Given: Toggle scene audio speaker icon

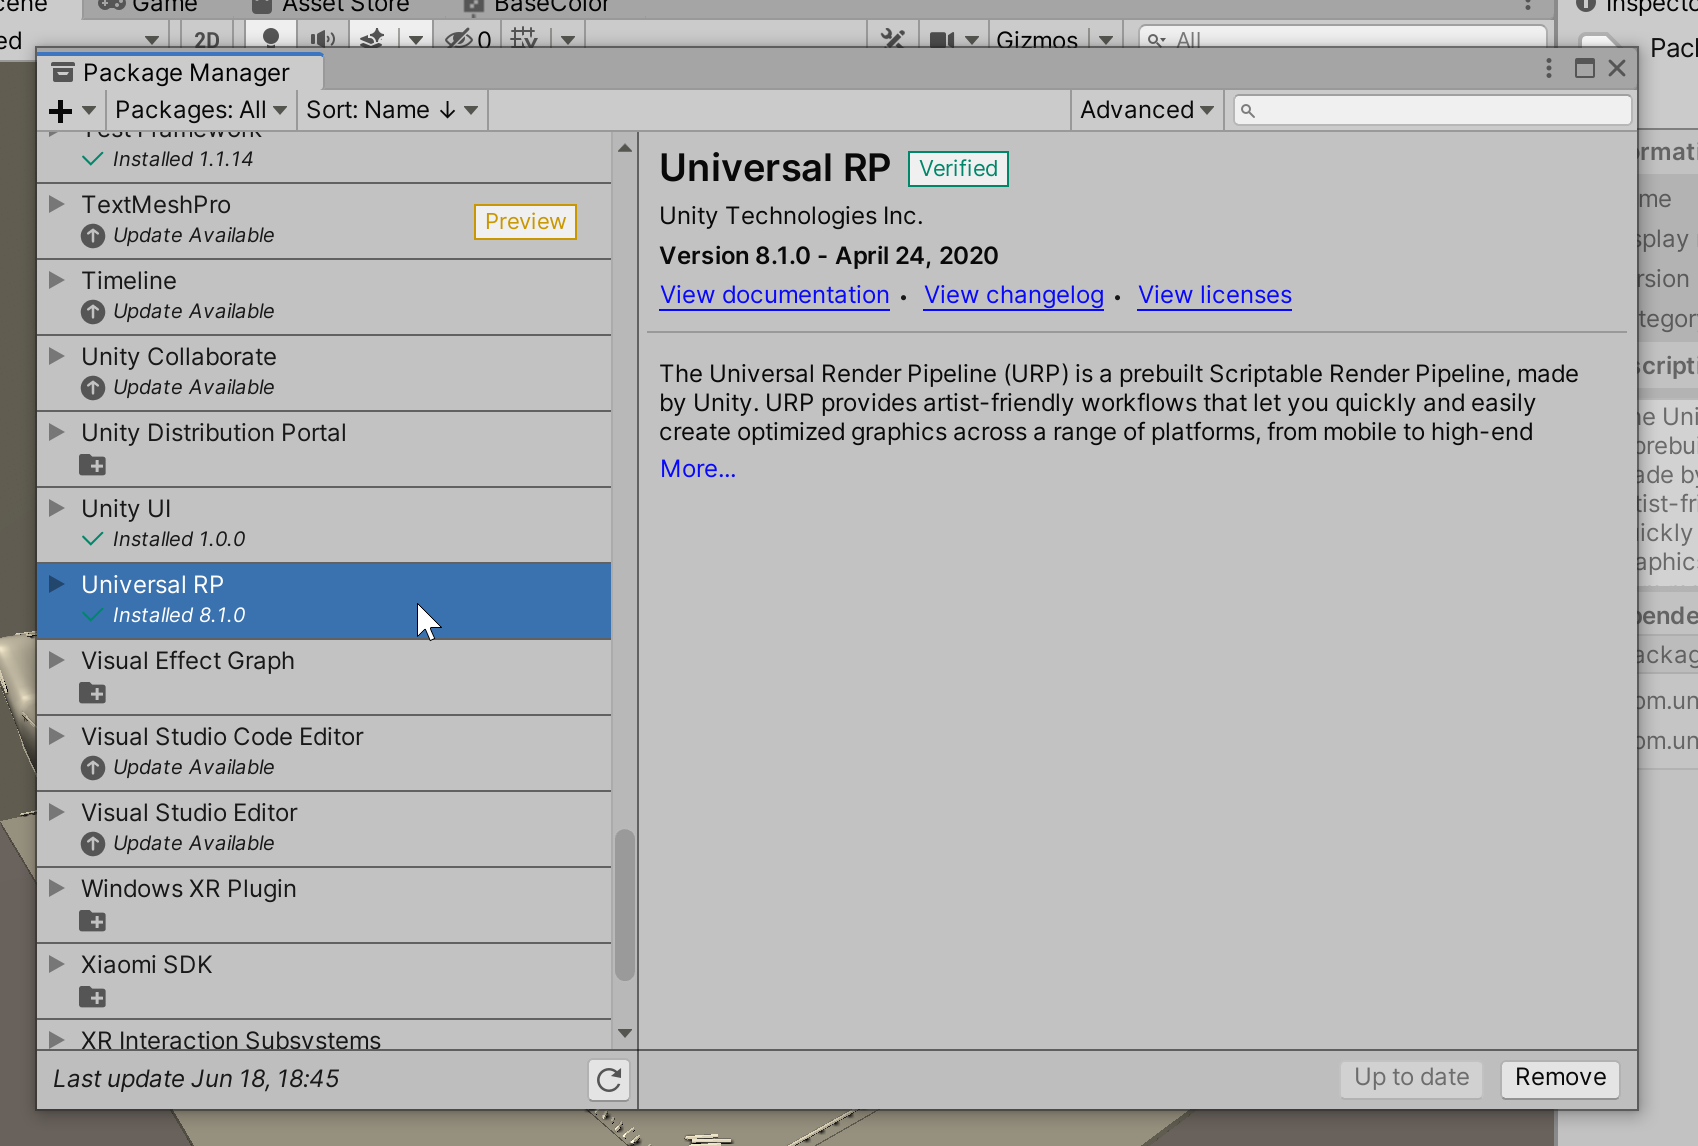Looking at the screenshot, I should pyautogui.click(x=322, y=39).
